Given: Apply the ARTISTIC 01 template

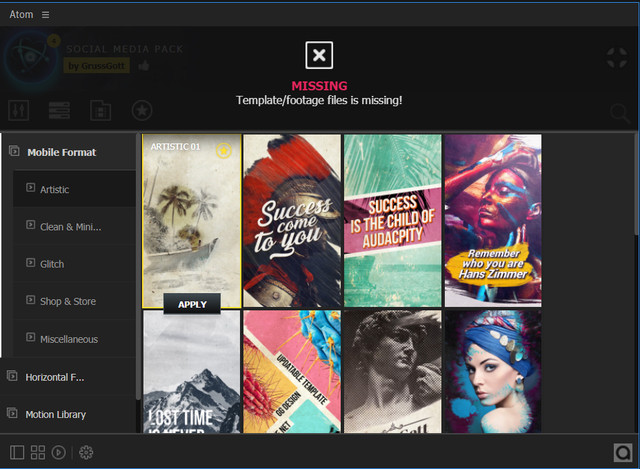Looking at the screenshot, I should tap(192, 304).
